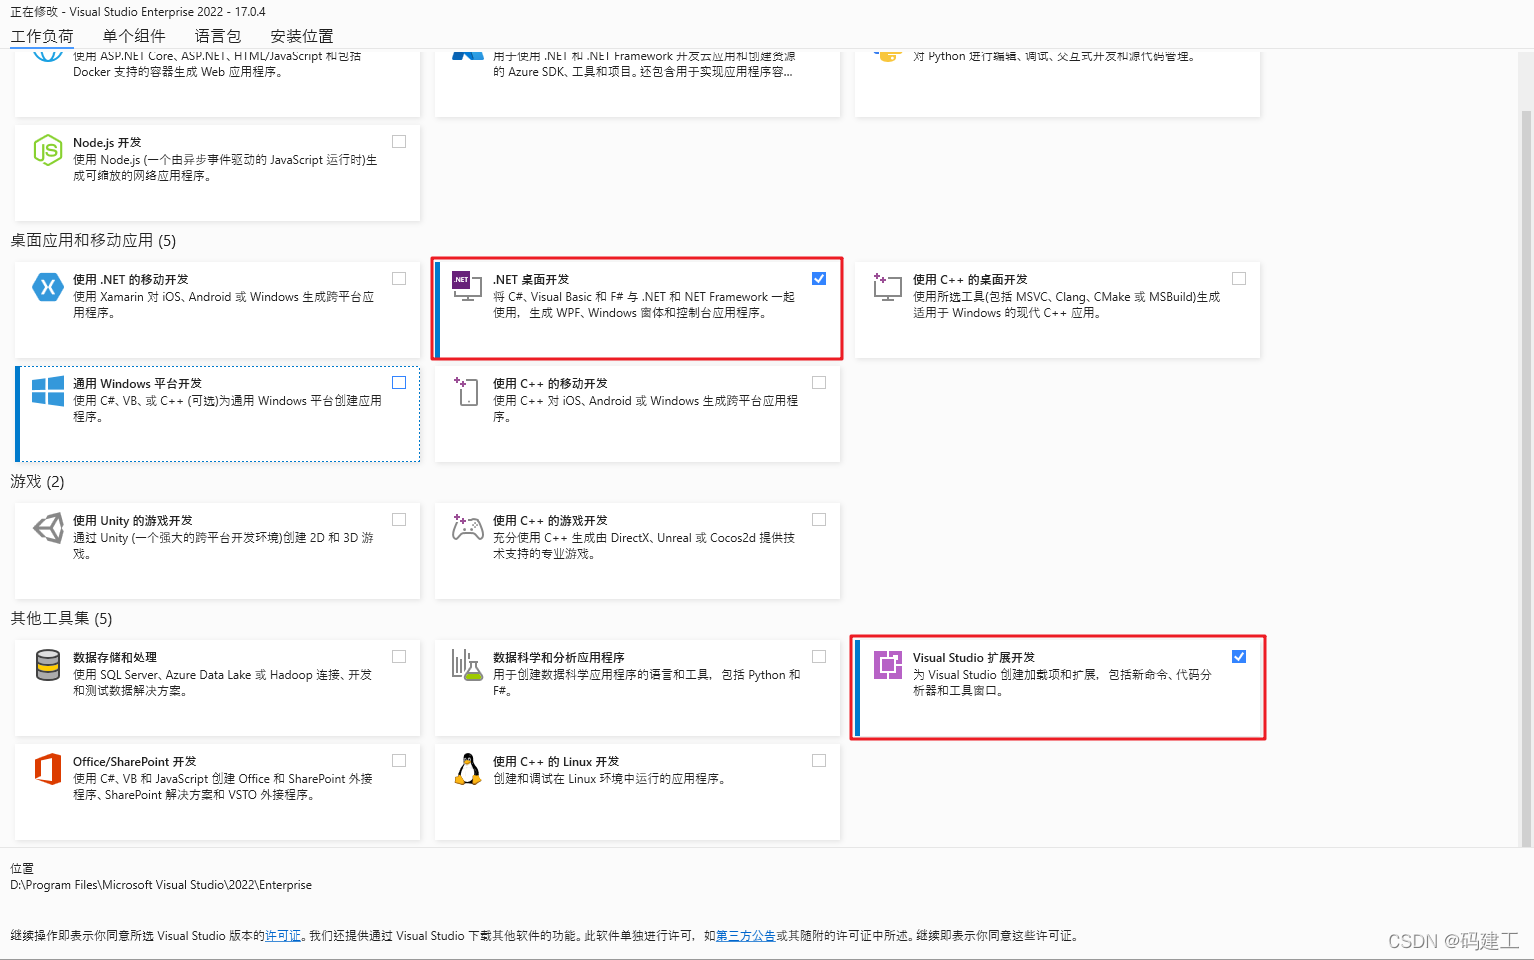Click the 其他工具集 (5) section heading

61,619
